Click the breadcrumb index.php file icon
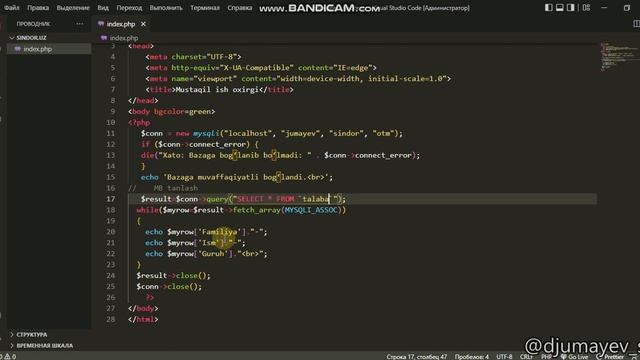 tap(104, 38)
